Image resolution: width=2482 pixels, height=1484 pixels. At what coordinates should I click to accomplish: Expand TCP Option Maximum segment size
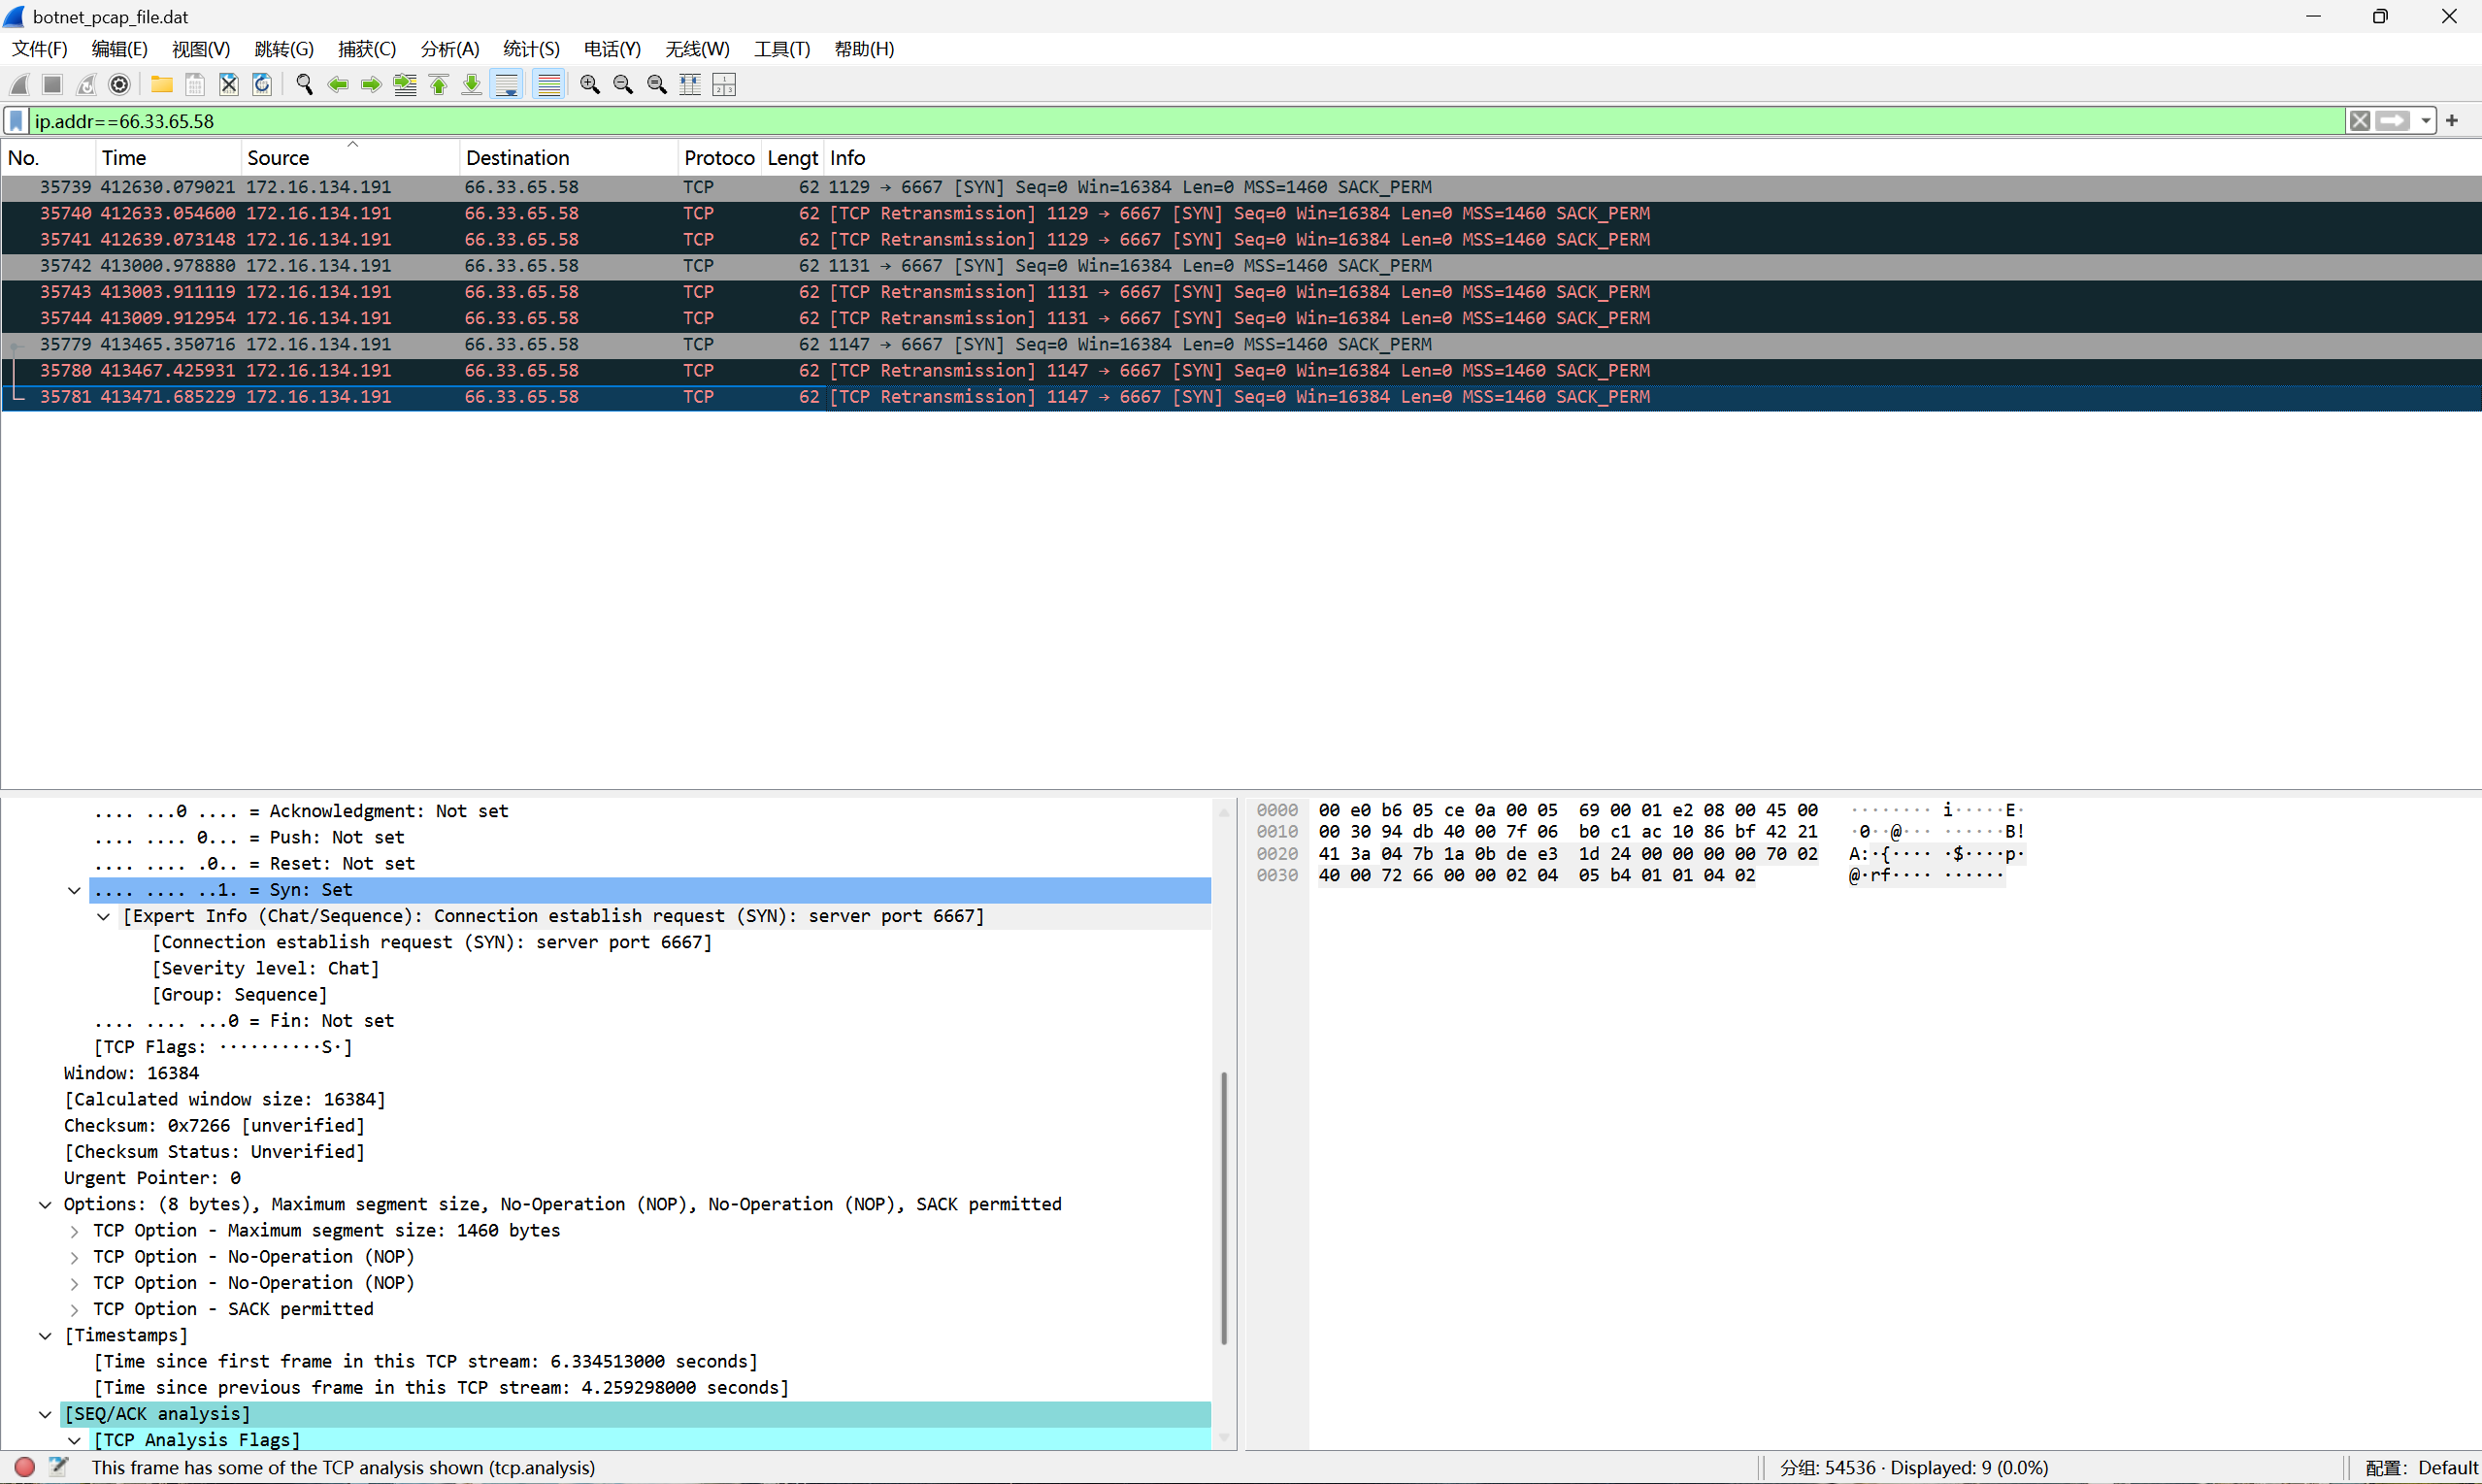(75, 1231)
